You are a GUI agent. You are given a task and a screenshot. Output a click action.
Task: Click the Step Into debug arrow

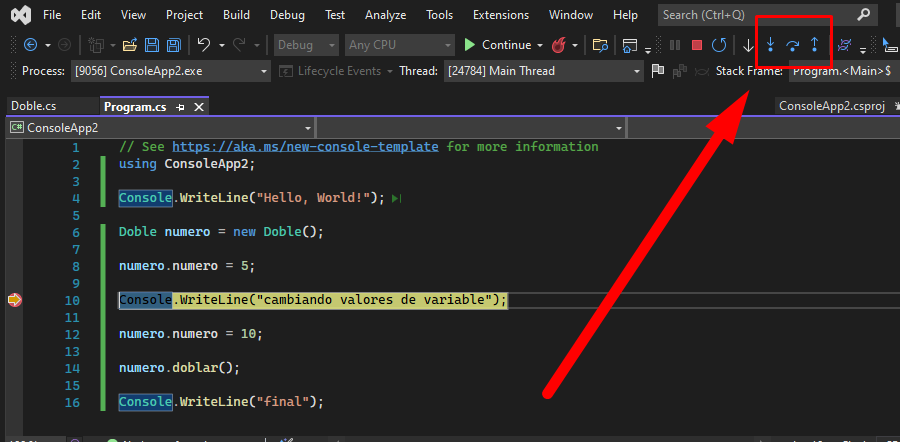(x=770, y=45)
